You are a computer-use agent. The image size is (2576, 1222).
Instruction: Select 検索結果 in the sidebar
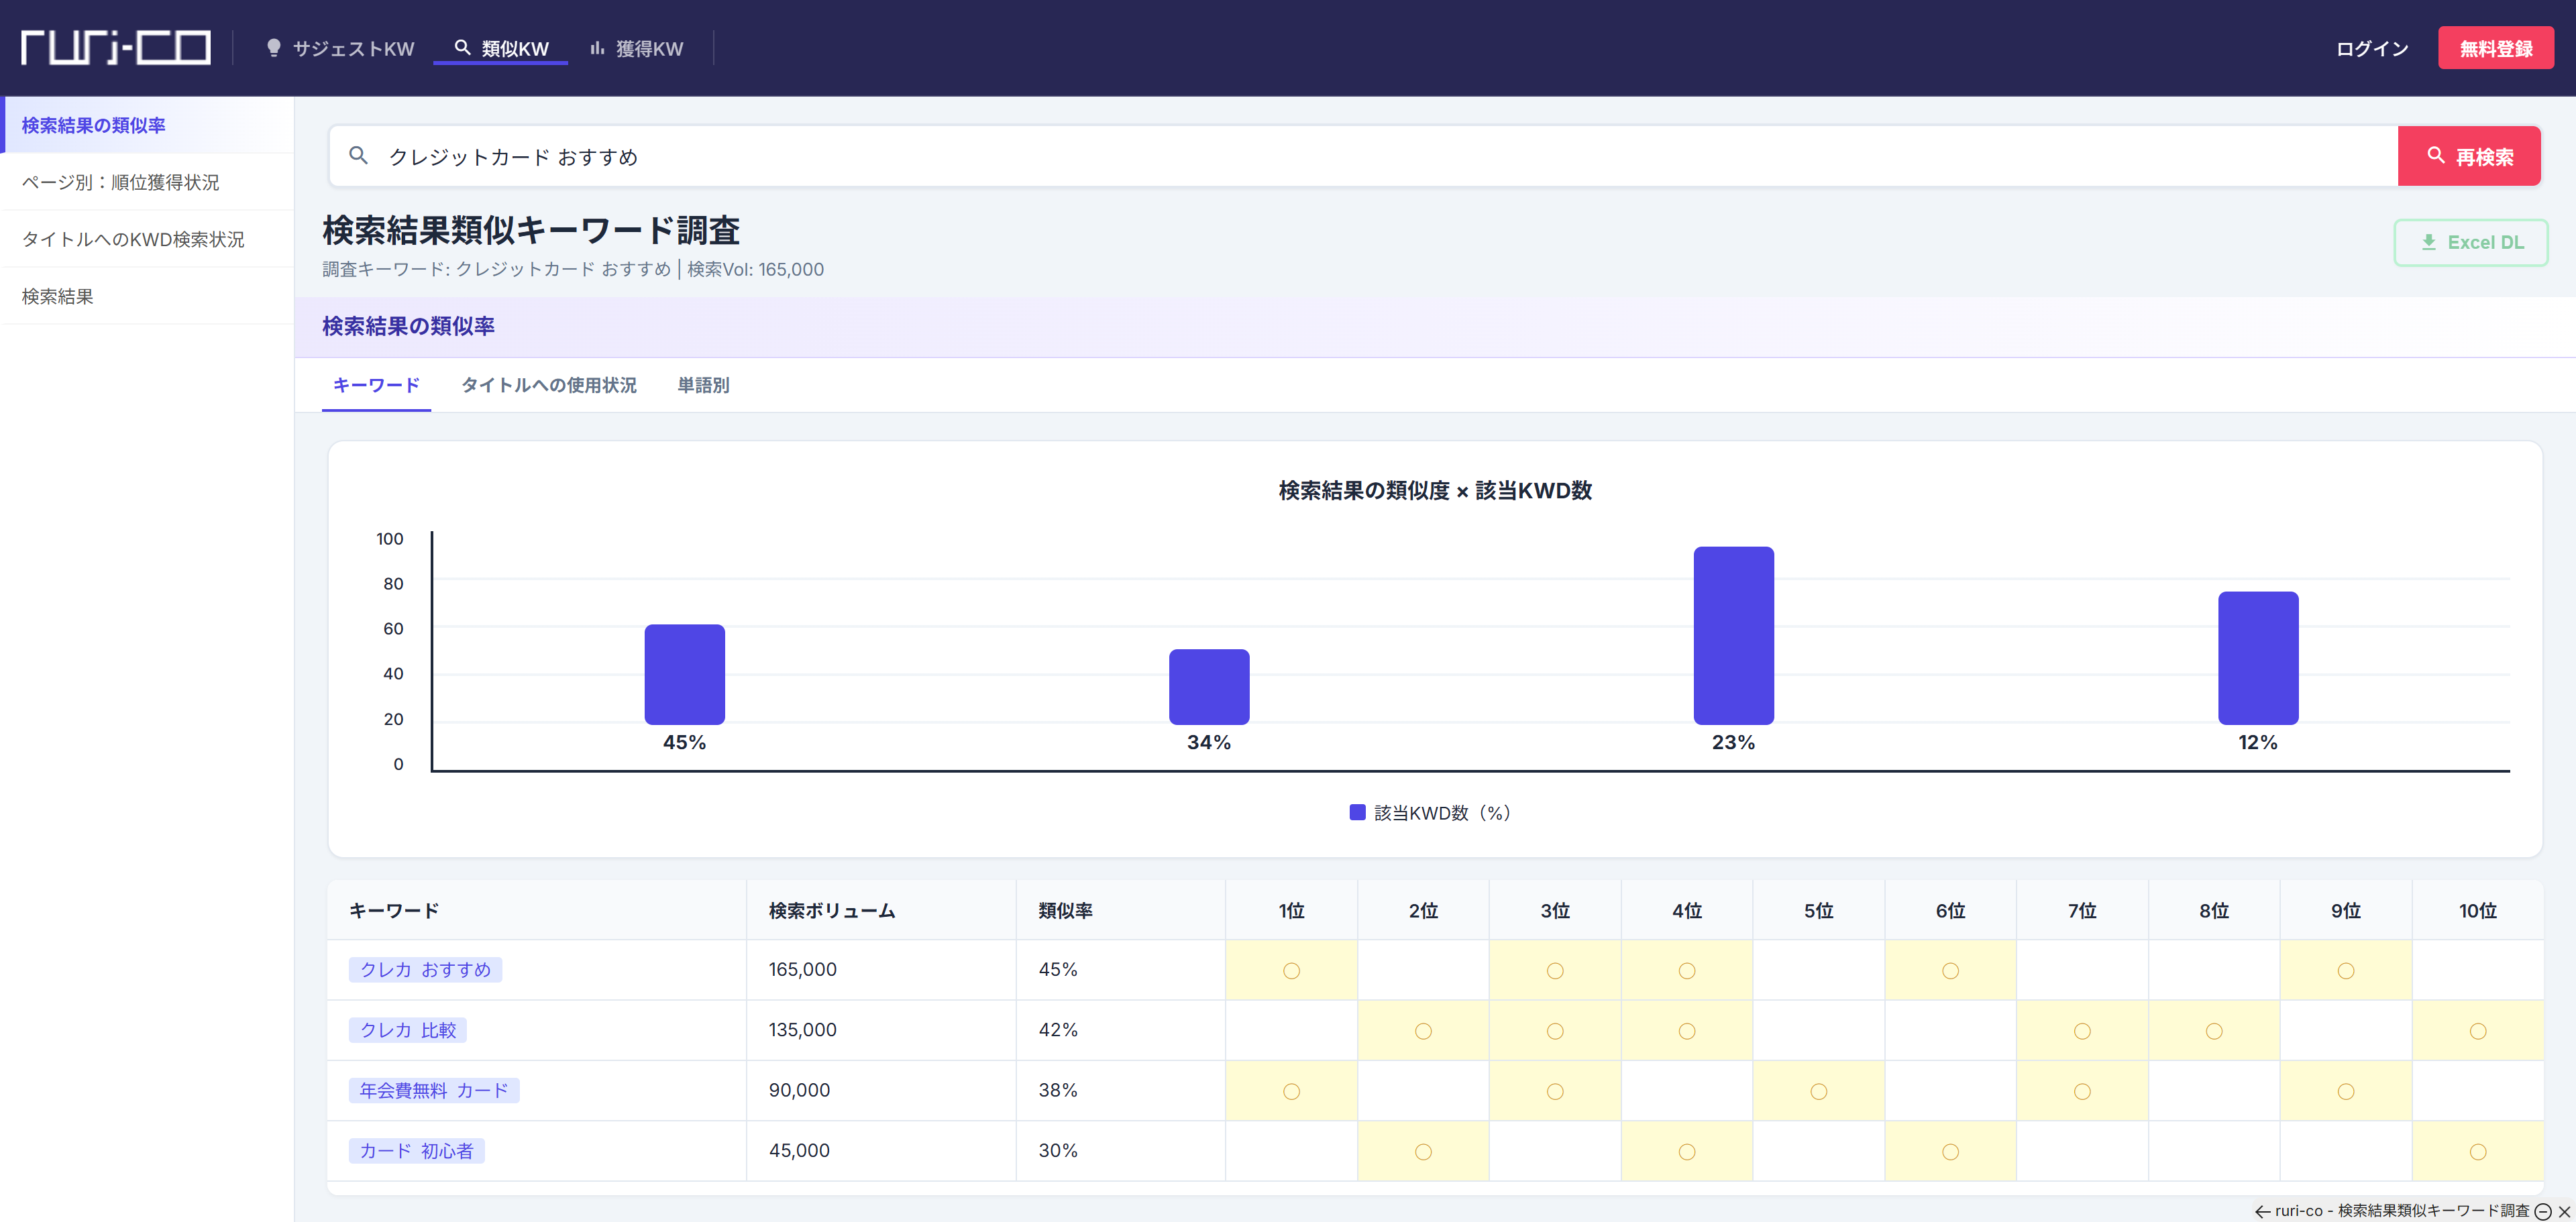click(x=147, y=296)
